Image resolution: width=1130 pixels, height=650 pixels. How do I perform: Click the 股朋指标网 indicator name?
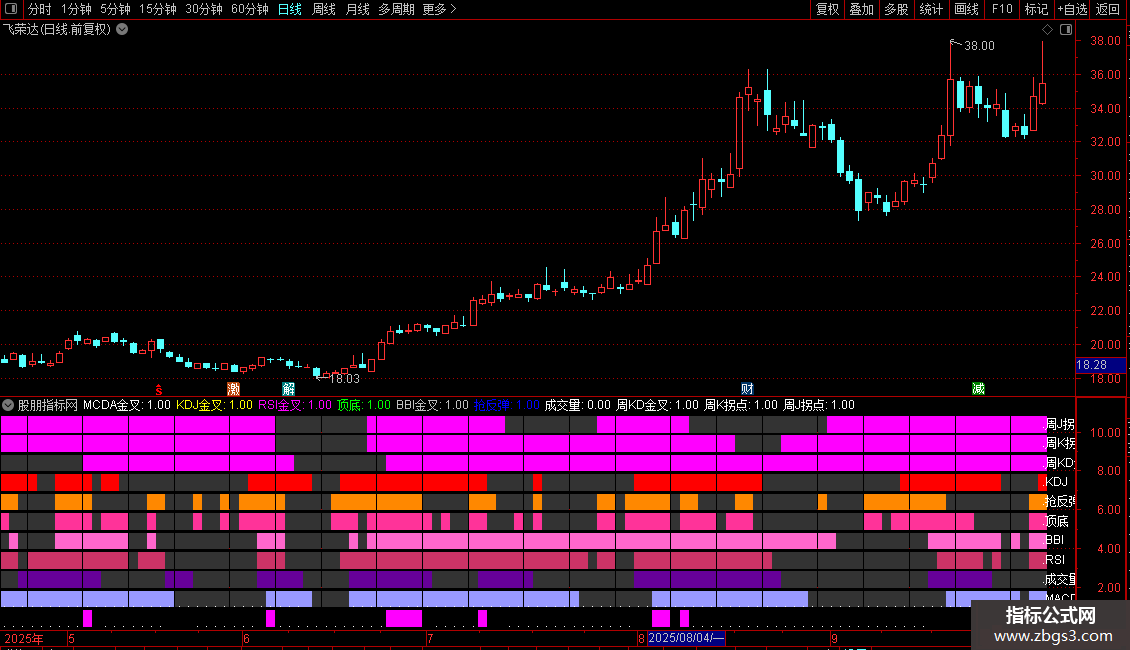(x=48, y=405)
